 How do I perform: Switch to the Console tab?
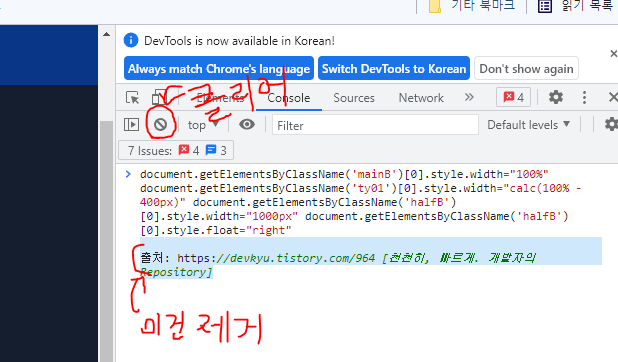[289, 98]
